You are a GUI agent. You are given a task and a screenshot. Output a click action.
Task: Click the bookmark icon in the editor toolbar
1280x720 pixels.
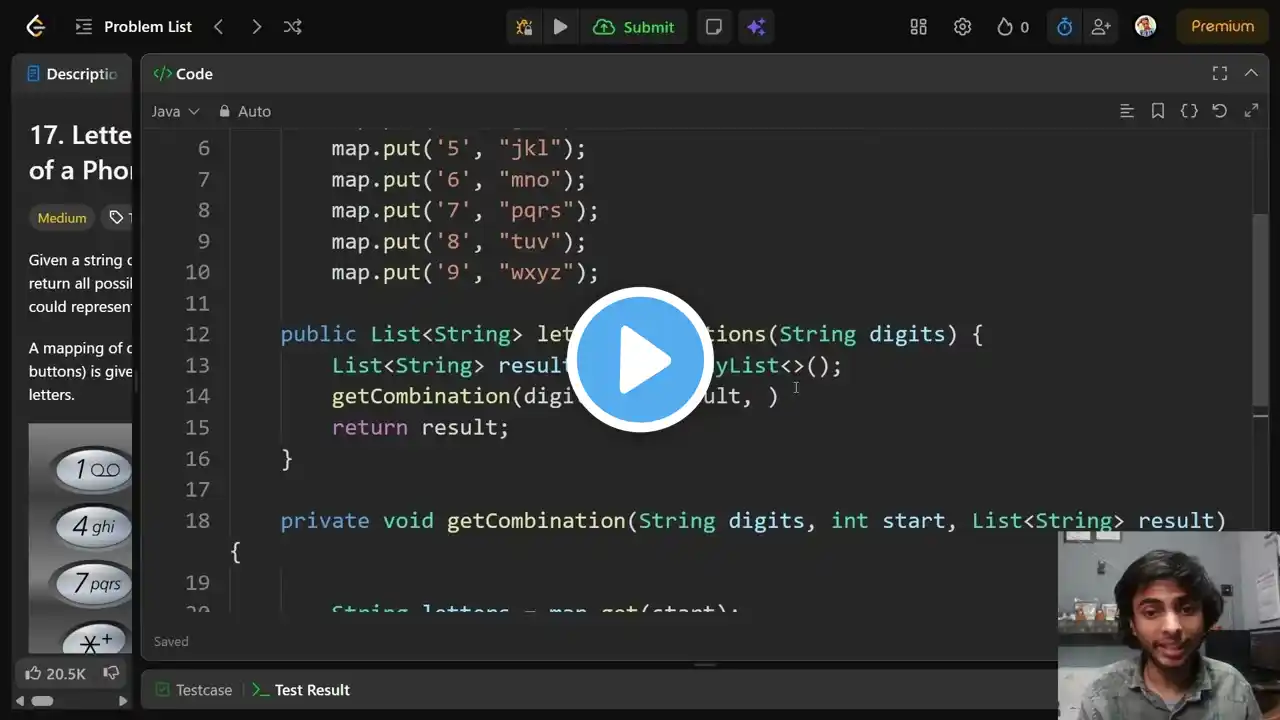(x=1158, y=111)
